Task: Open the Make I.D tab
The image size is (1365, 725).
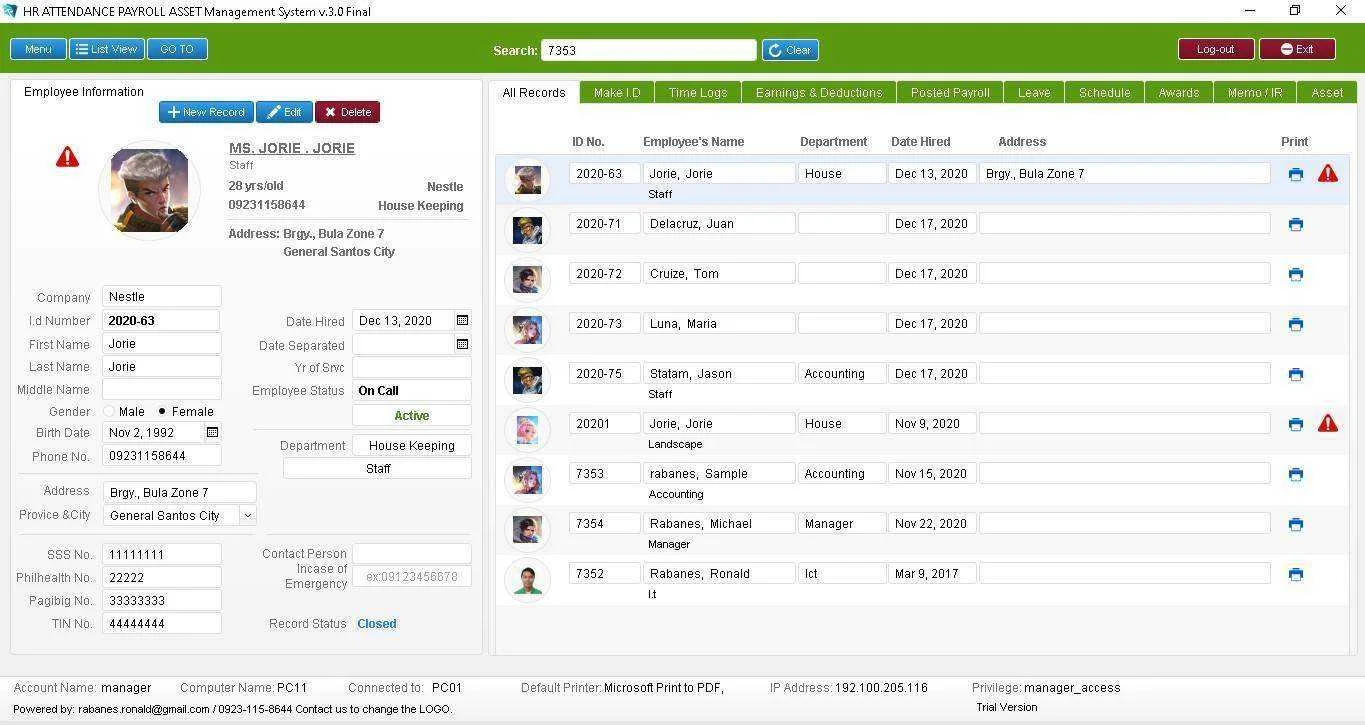Action: coord(617,92)
